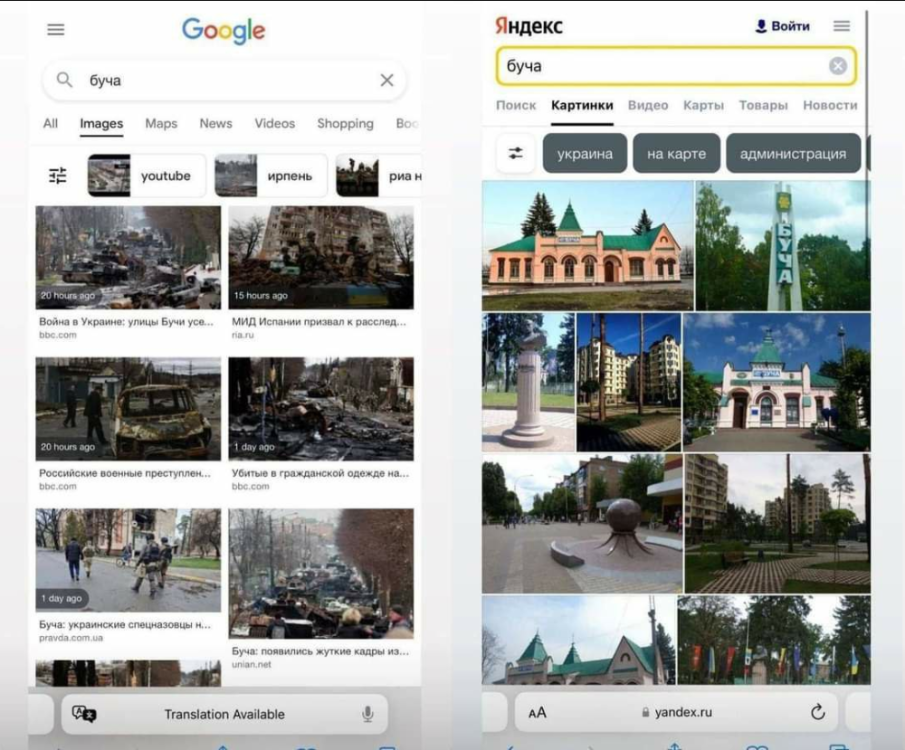Open the Google News tab
Image resolution: width=905 pixels, height=750 pixels.
coord(216,124)
